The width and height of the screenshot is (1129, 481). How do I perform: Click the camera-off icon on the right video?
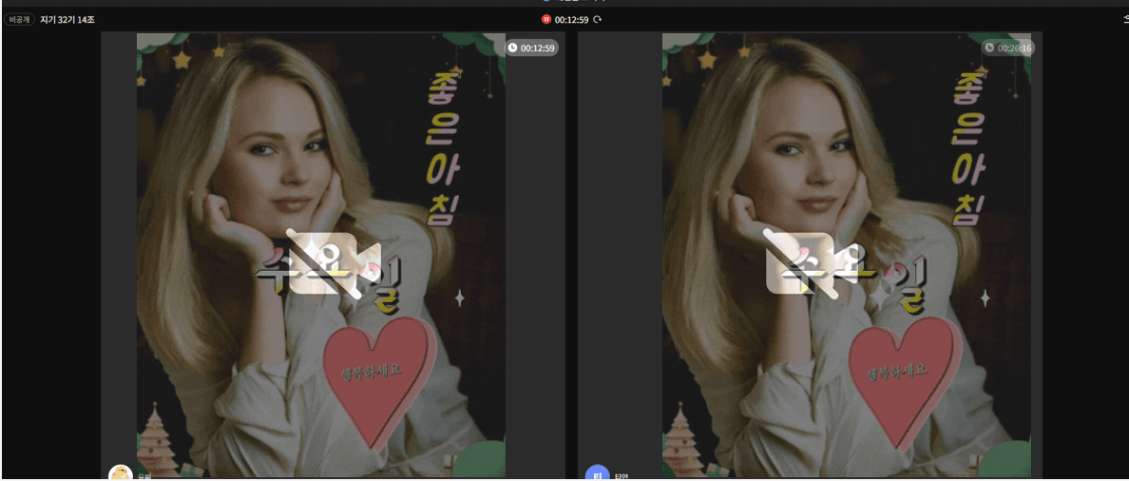(811, 264)
